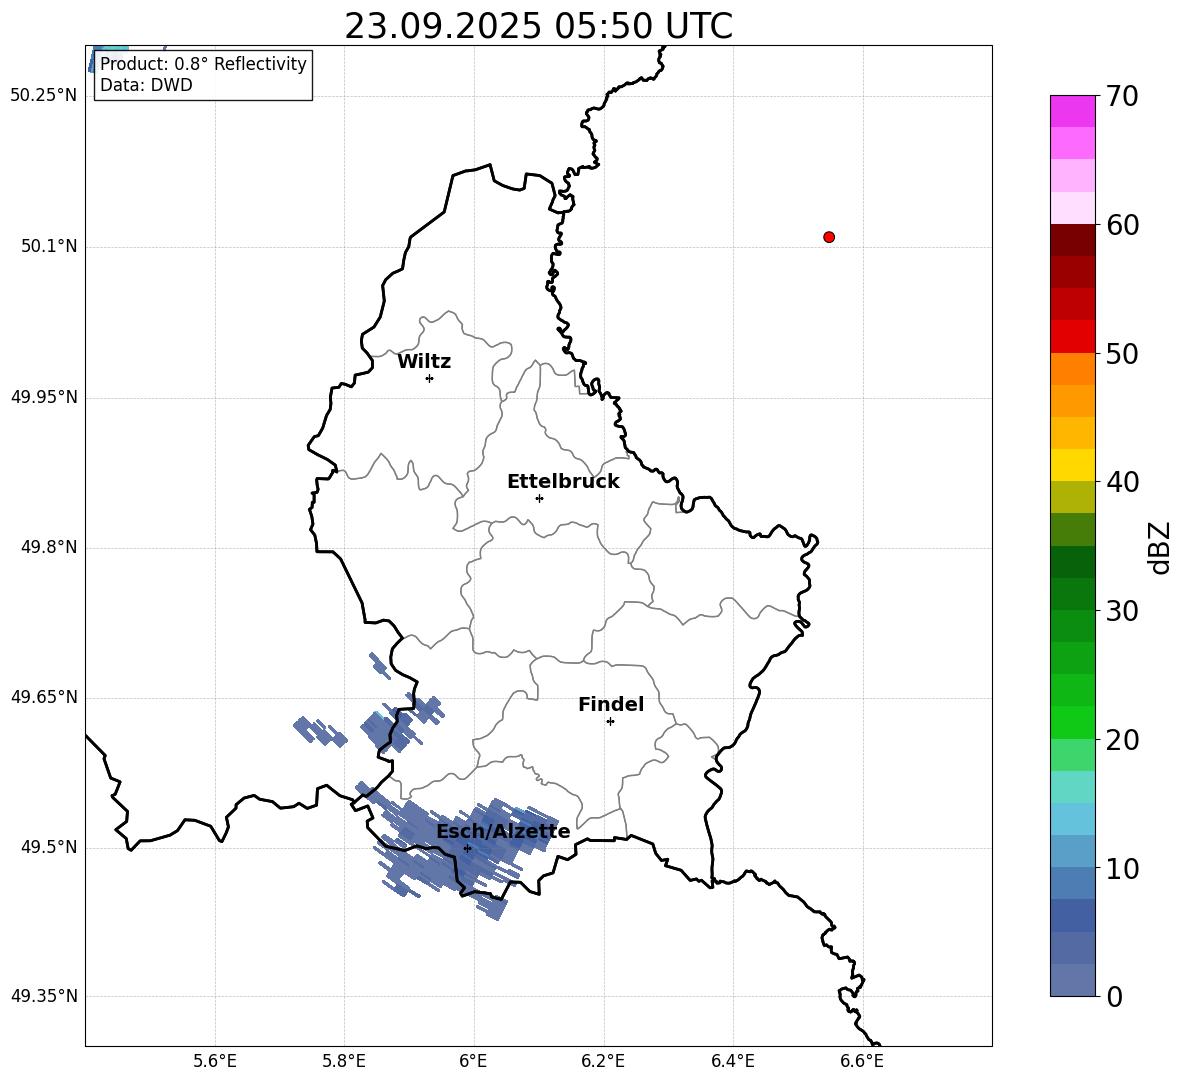Click the Findel station cross marker
The width and height of the screenshot is (1184, 1081).
pyautogui.click(x=610, y=722)
